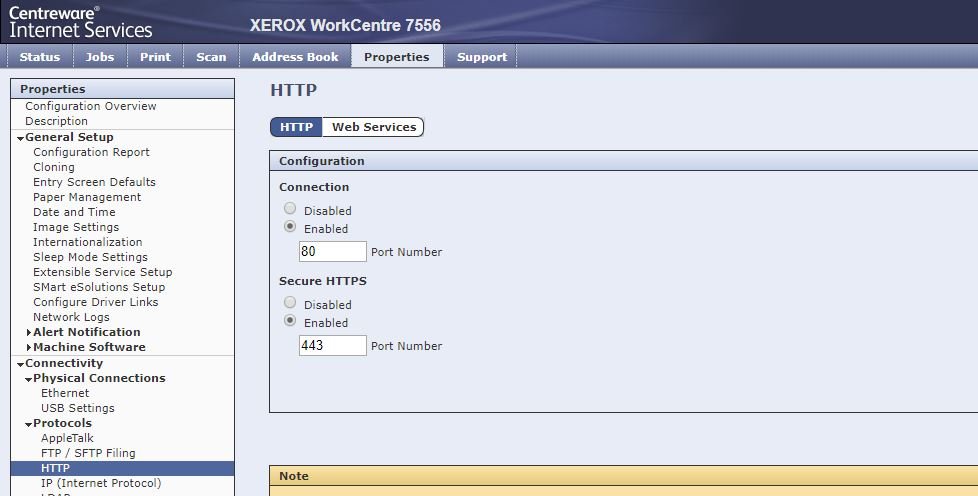
Task: Open FTP / SFTP Filing protocol
Action: (x=88, y=453)
